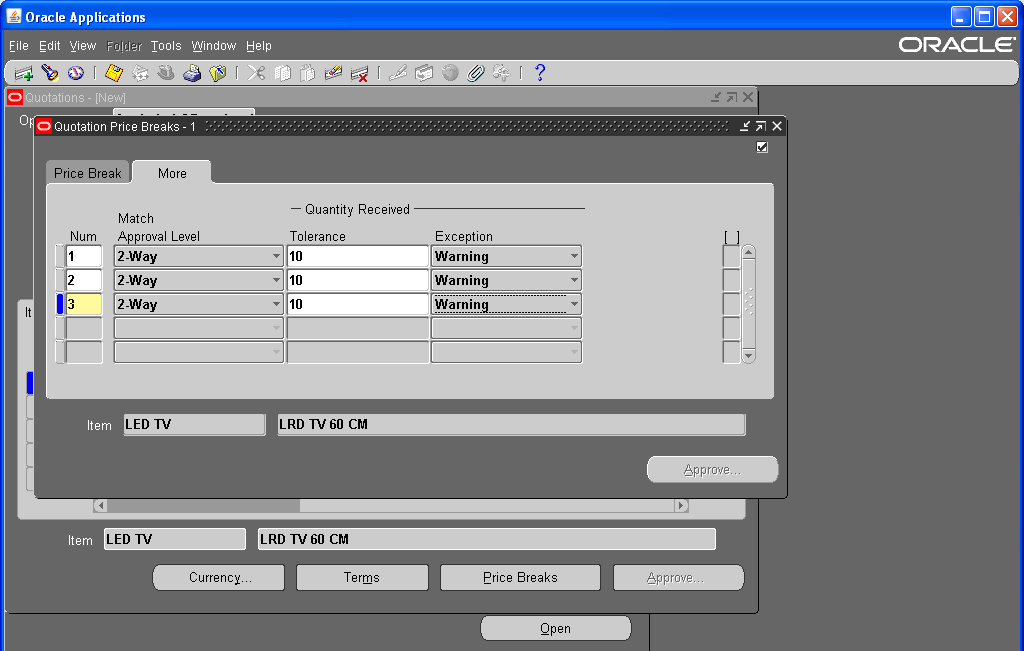The image size is (1024, 651).
Task: Open Exception dropdown in row 2
Action: pos(574,280)
